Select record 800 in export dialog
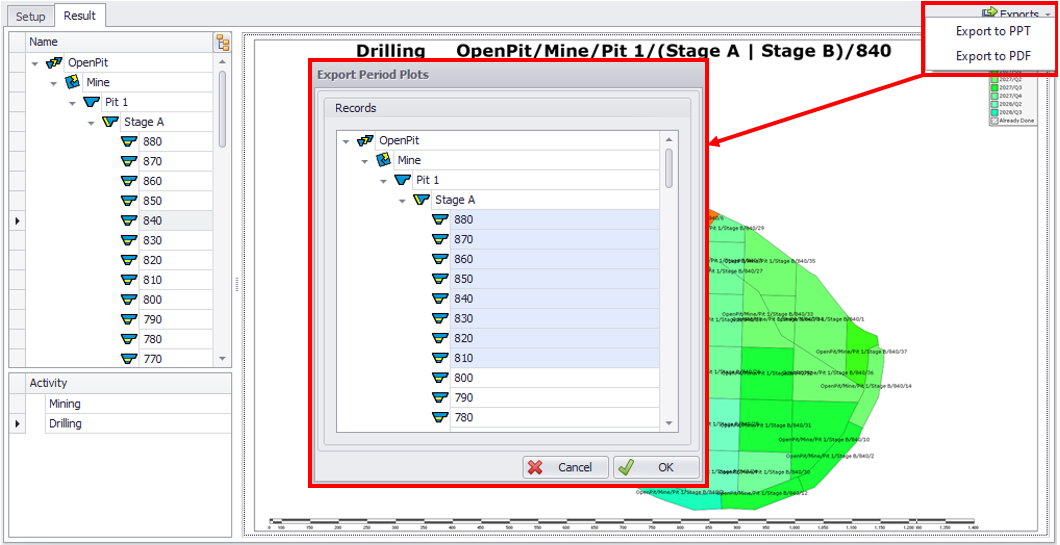This screenshot has width=1060, height=545. point(555,378)
